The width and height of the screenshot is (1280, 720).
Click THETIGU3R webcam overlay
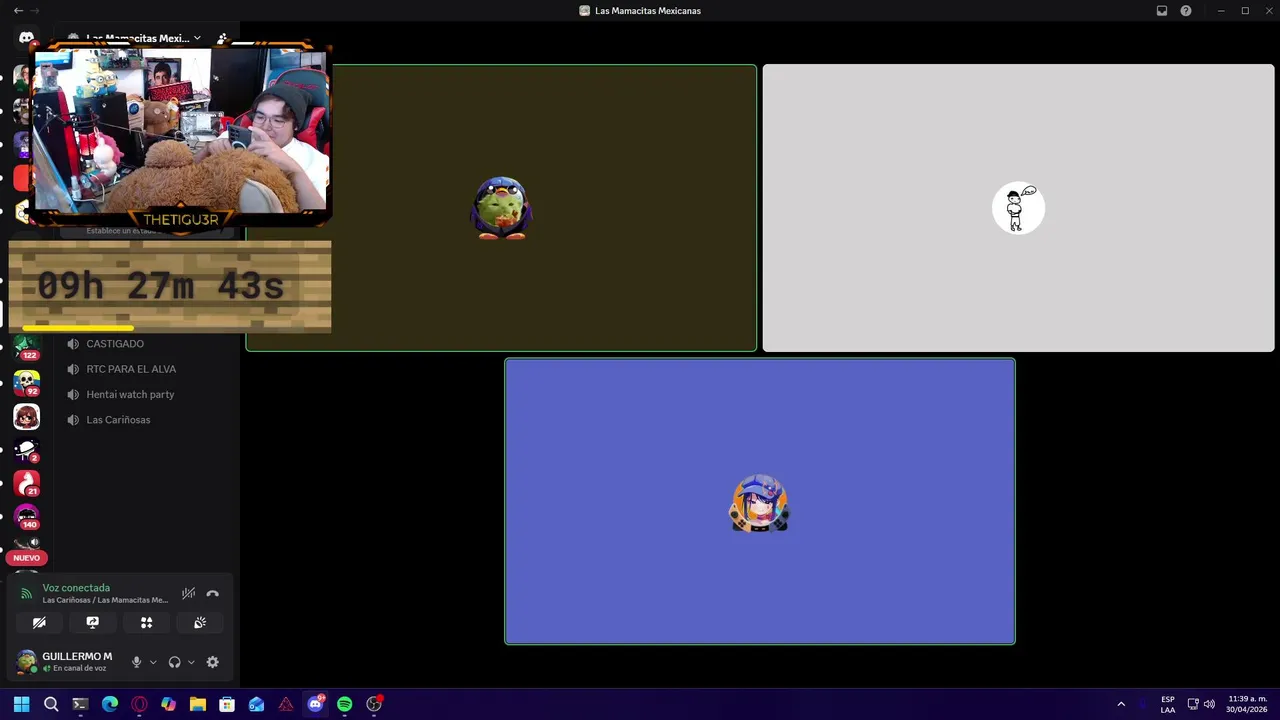coord(180,135)
